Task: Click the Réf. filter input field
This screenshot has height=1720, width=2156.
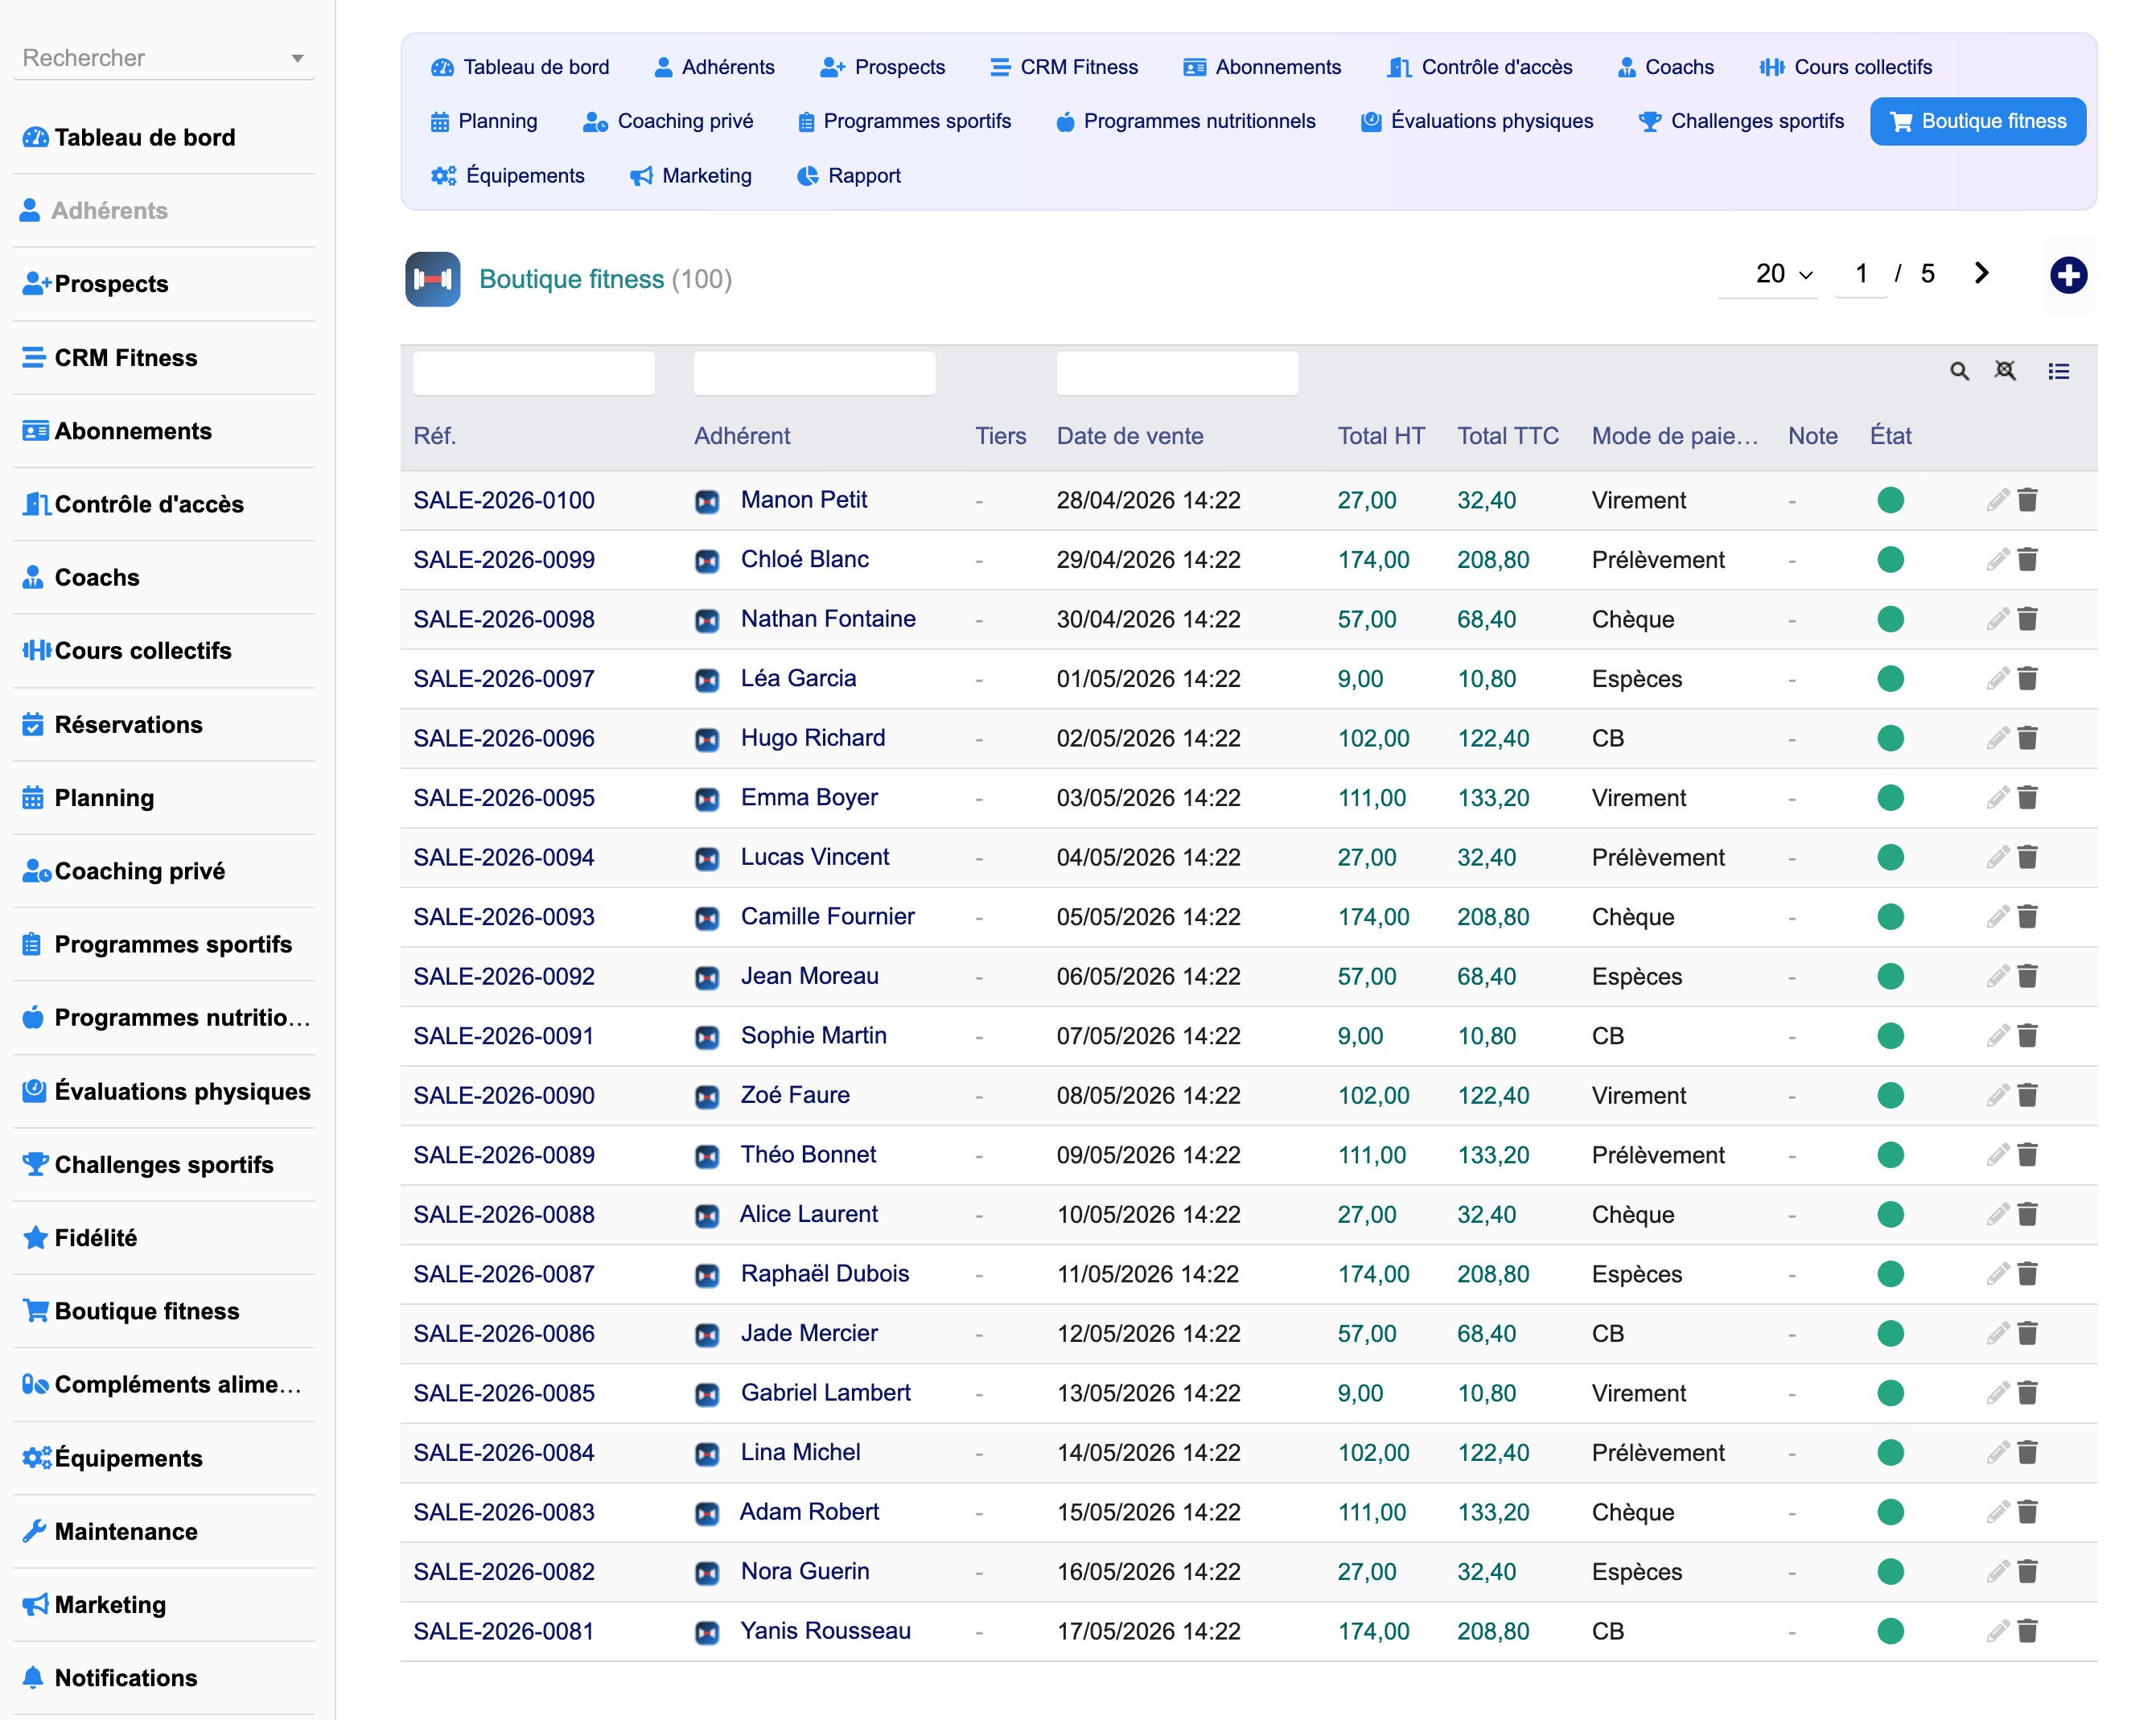Action: pos(534,373)
